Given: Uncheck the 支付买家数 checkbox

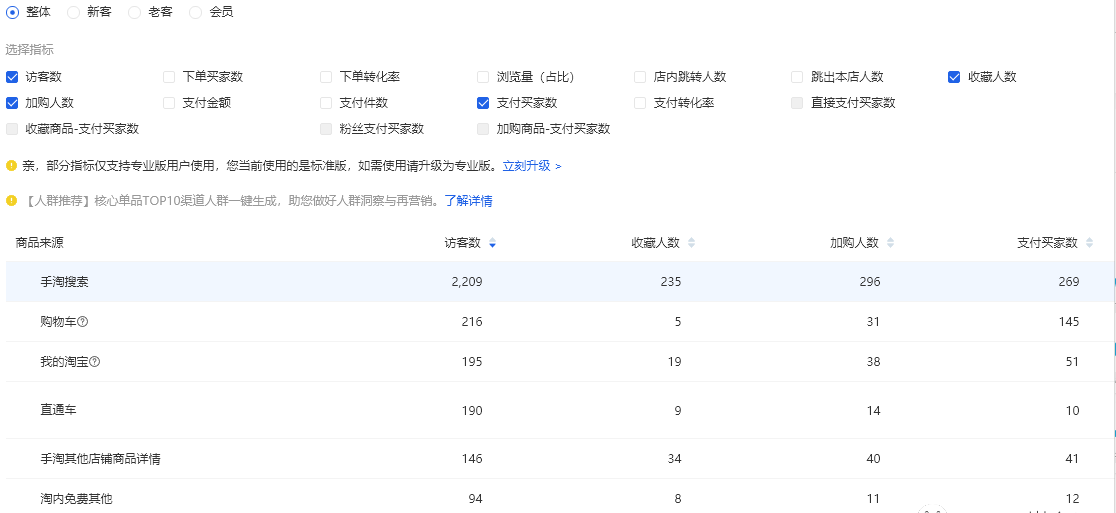Looking at the screenshot, I should 483,102.
